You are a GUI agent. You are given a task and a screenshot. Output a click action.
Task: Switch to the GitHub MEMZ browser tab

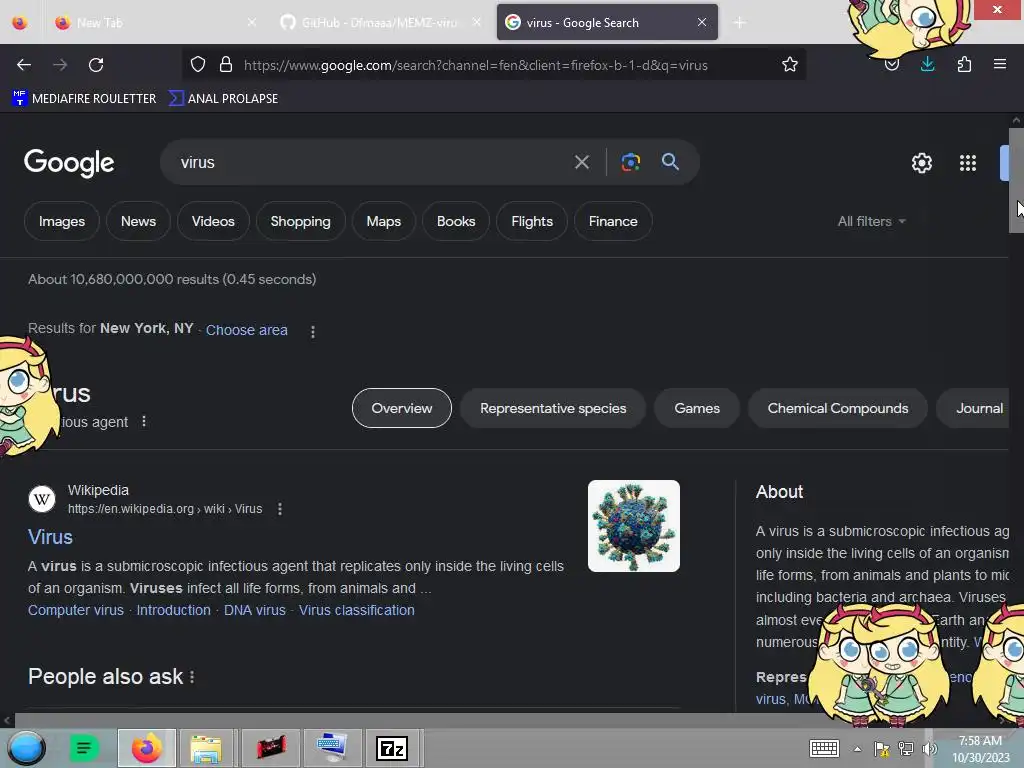pyautogui.click(x=379, y=22)
